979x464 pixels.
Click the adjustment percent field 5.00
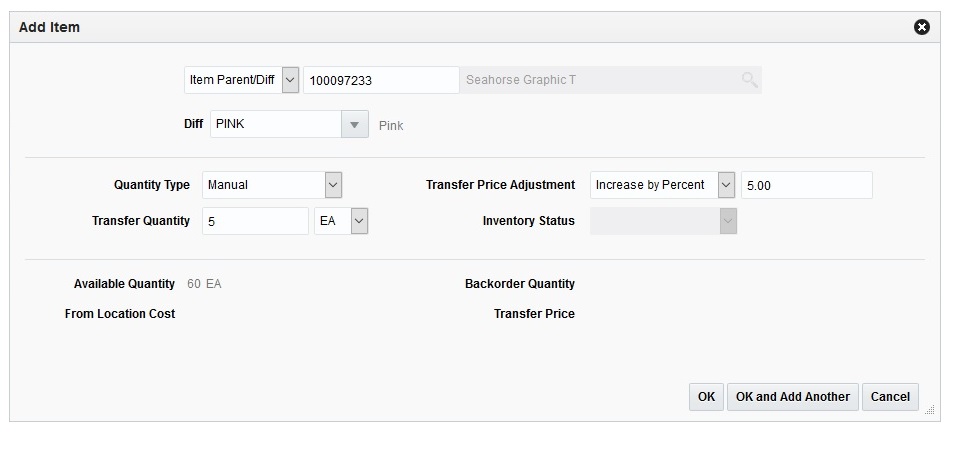tap(806, 185)
